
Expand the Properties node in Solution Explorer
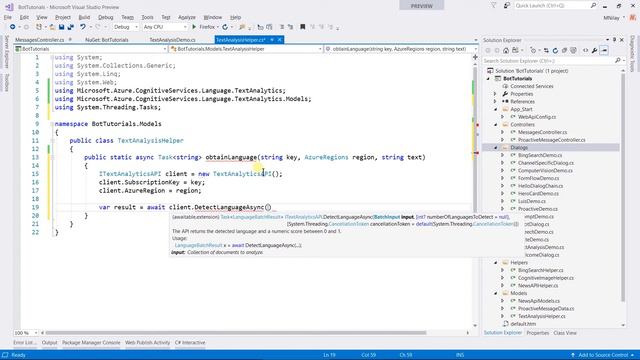[x=496, y=94]
